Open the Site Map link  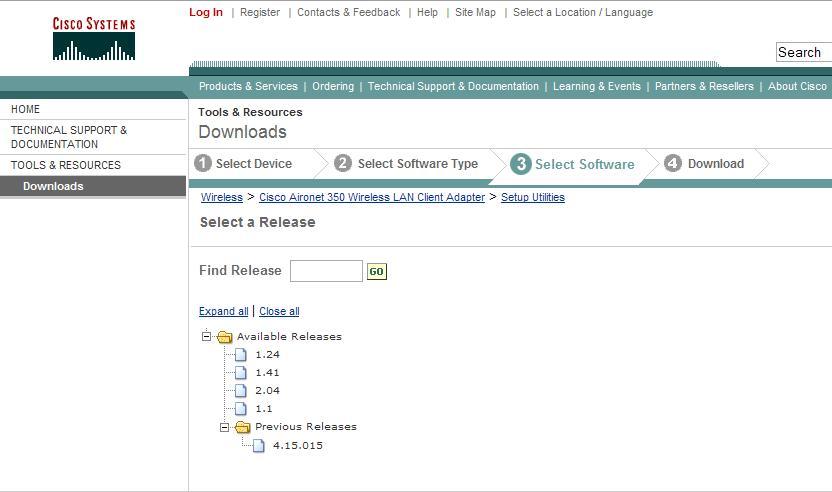point(475,12)
